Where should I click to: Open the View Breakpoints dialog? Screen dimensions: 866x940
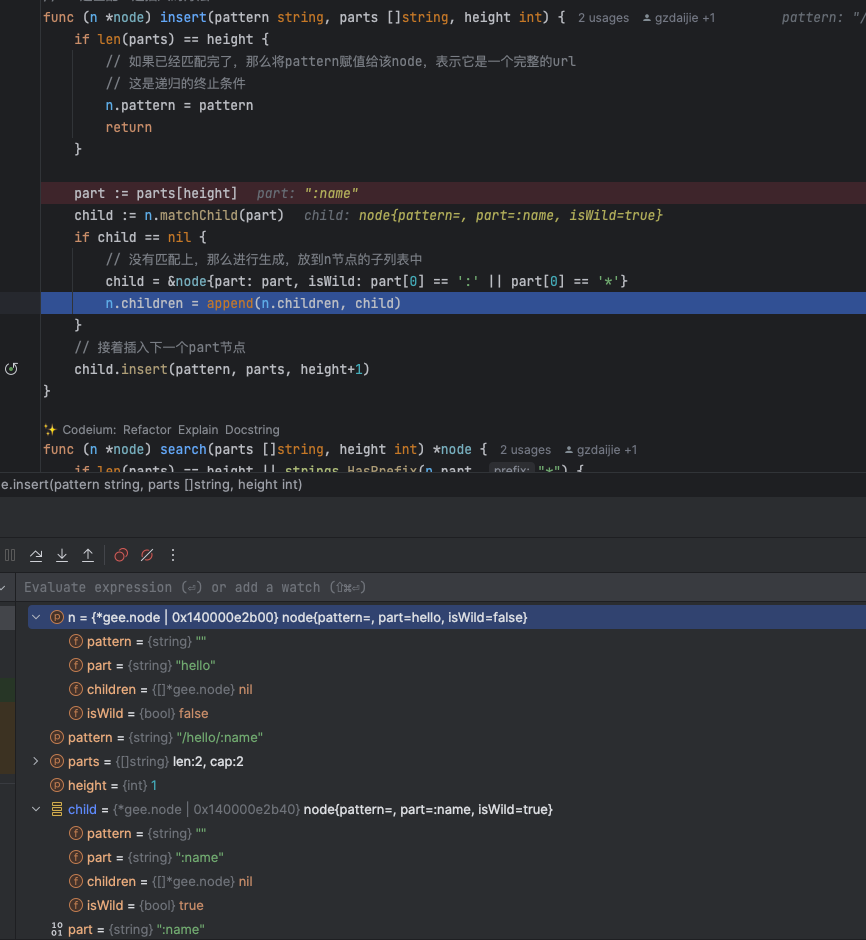tap(121, 555)
